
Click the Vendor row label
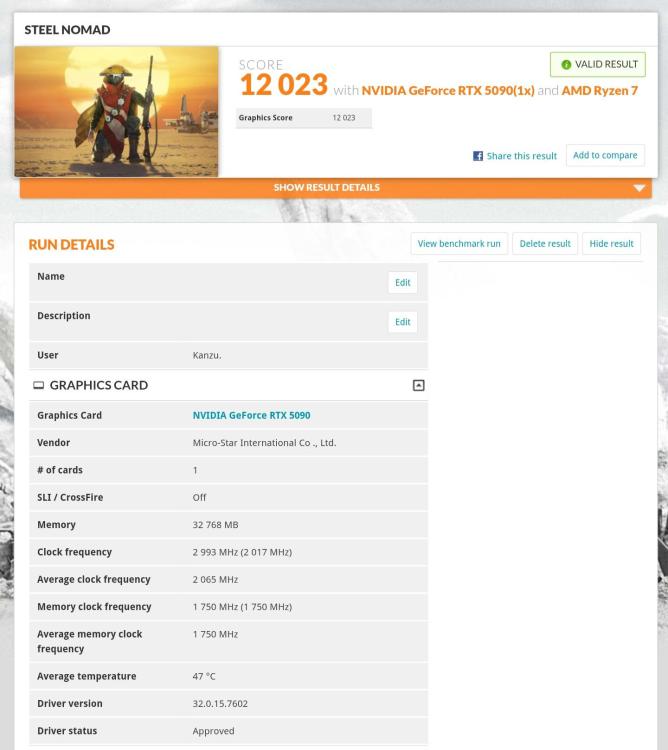click(x=54, y=443)
